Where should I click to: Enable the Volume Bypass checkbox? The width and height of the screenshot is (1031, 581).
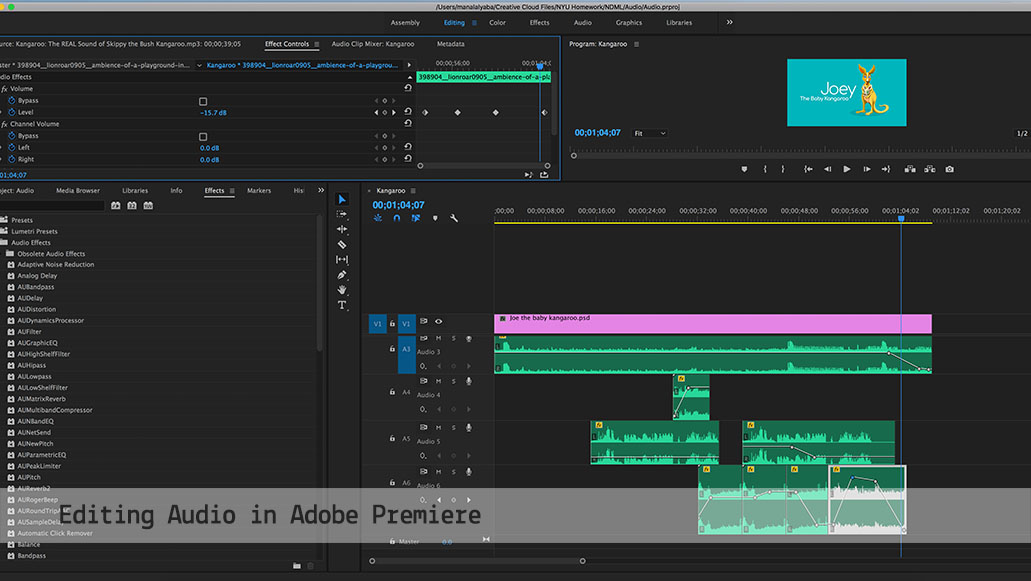click(x=203, y=101)
